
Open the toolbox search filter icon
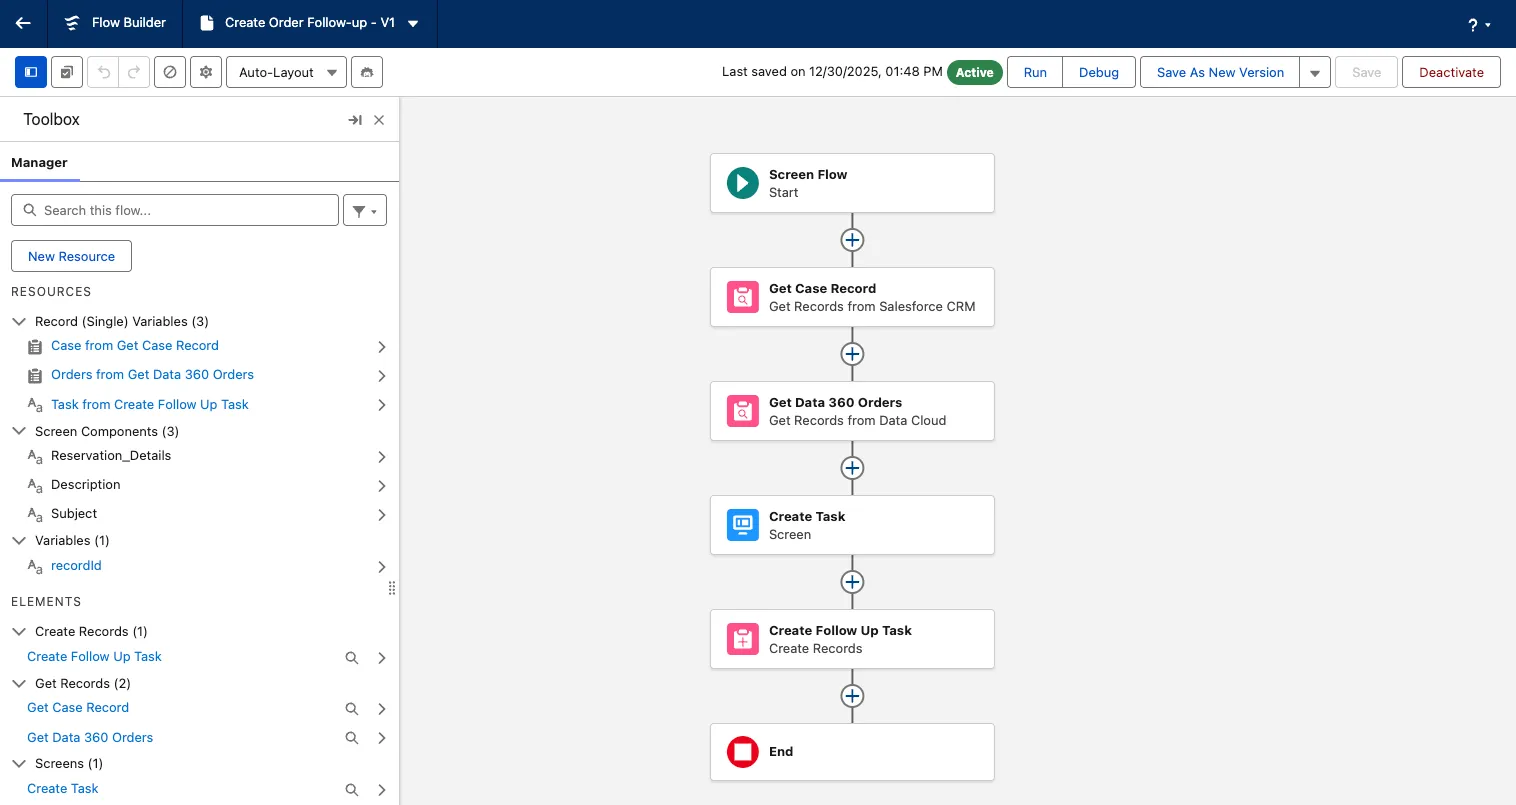point(365,210)
